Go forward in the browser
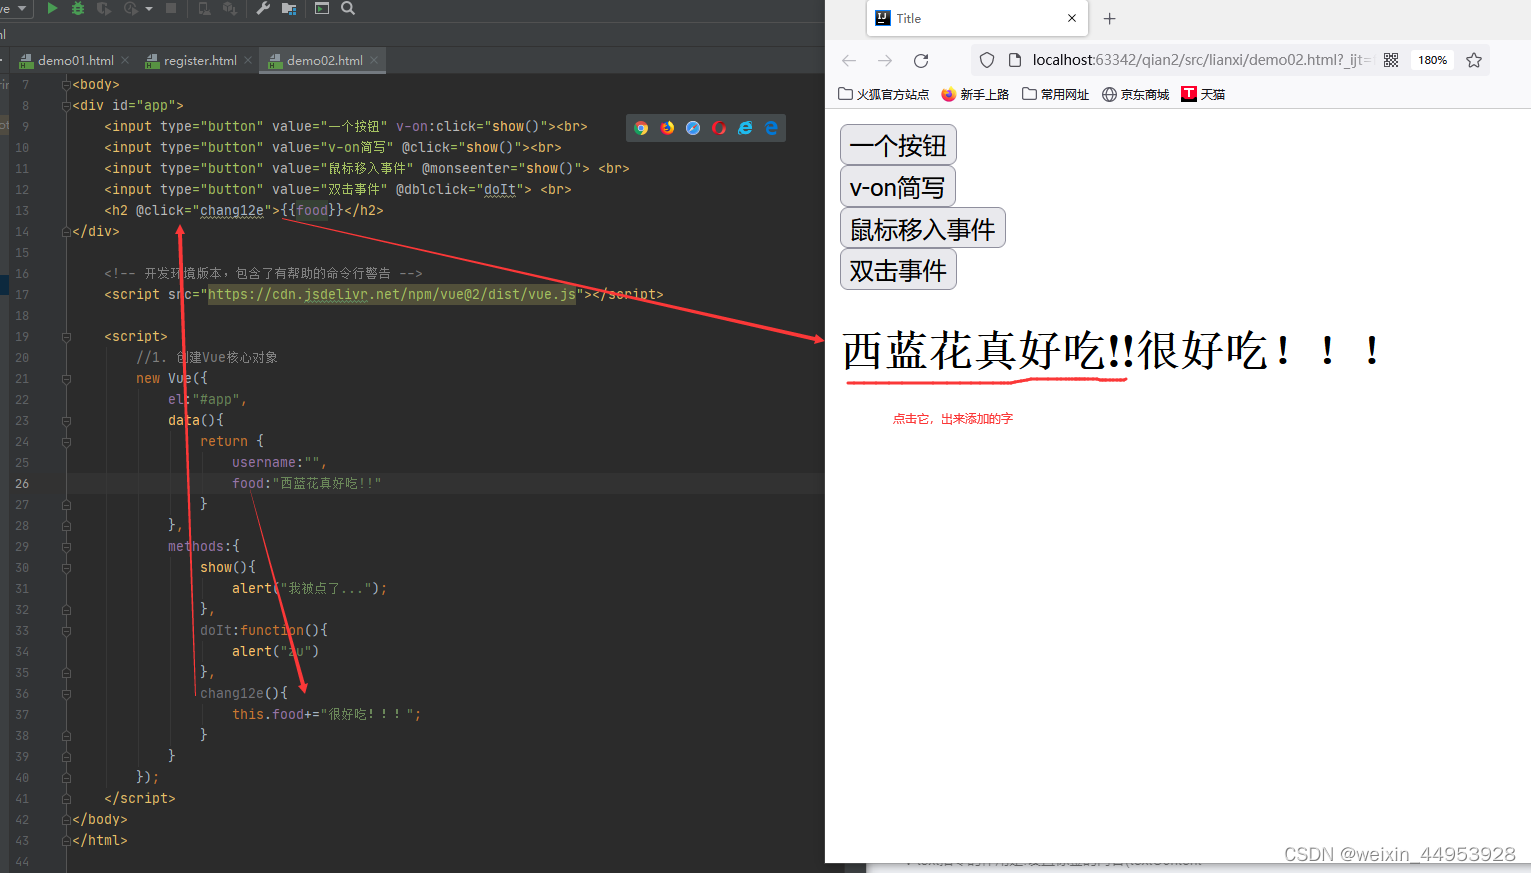The image size is (1531, 873). (885, 60)
